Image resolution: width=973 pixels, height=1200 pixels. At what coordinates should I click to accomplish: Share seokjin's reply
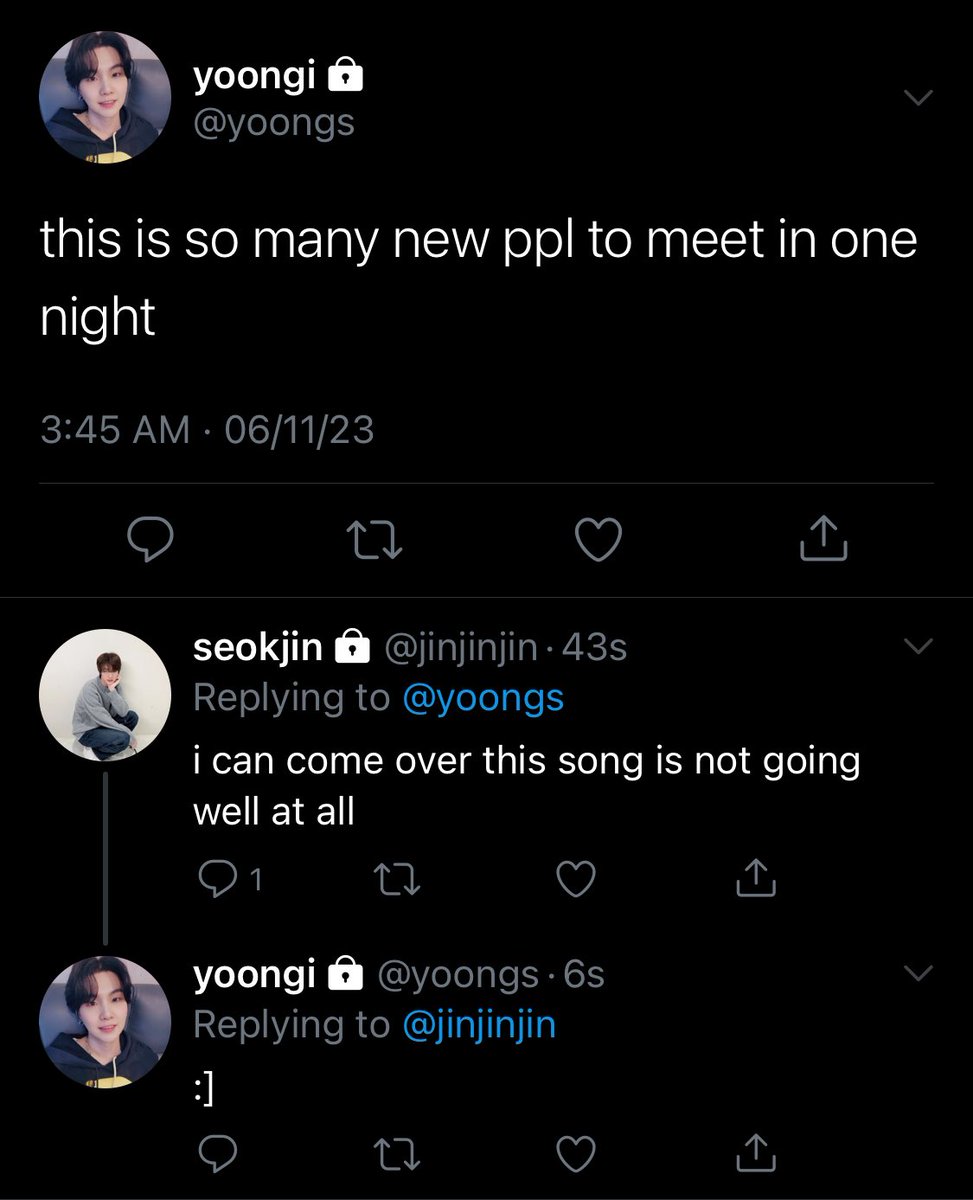757,877
